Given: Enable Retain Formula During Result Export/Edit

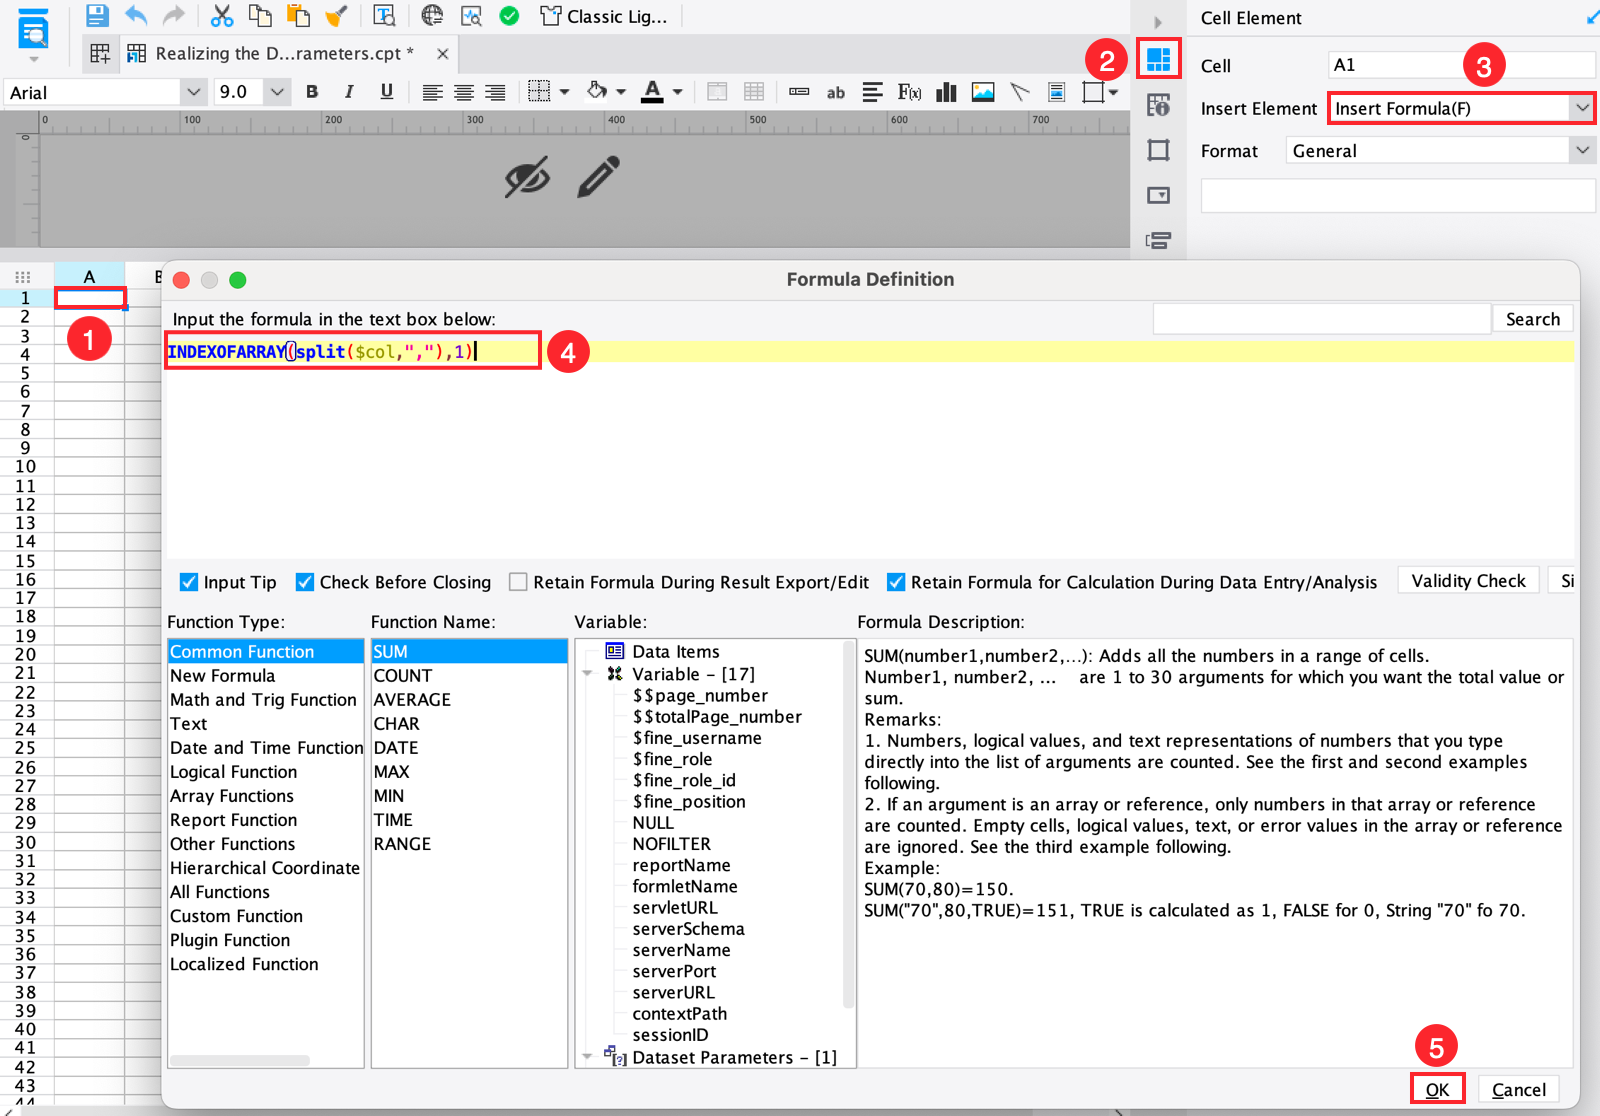Looking at the screenshot, I should click(x=518, y=582).
